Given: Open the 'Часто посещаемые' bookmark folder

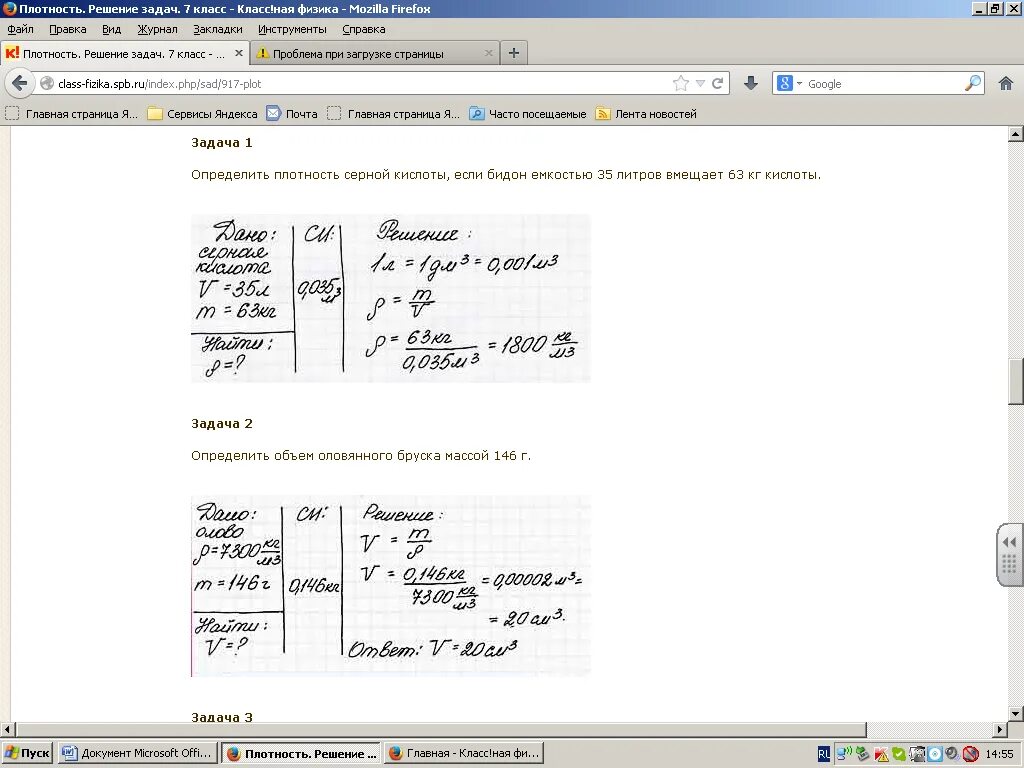Looking at the screenshot, I should tap(528, 114).
